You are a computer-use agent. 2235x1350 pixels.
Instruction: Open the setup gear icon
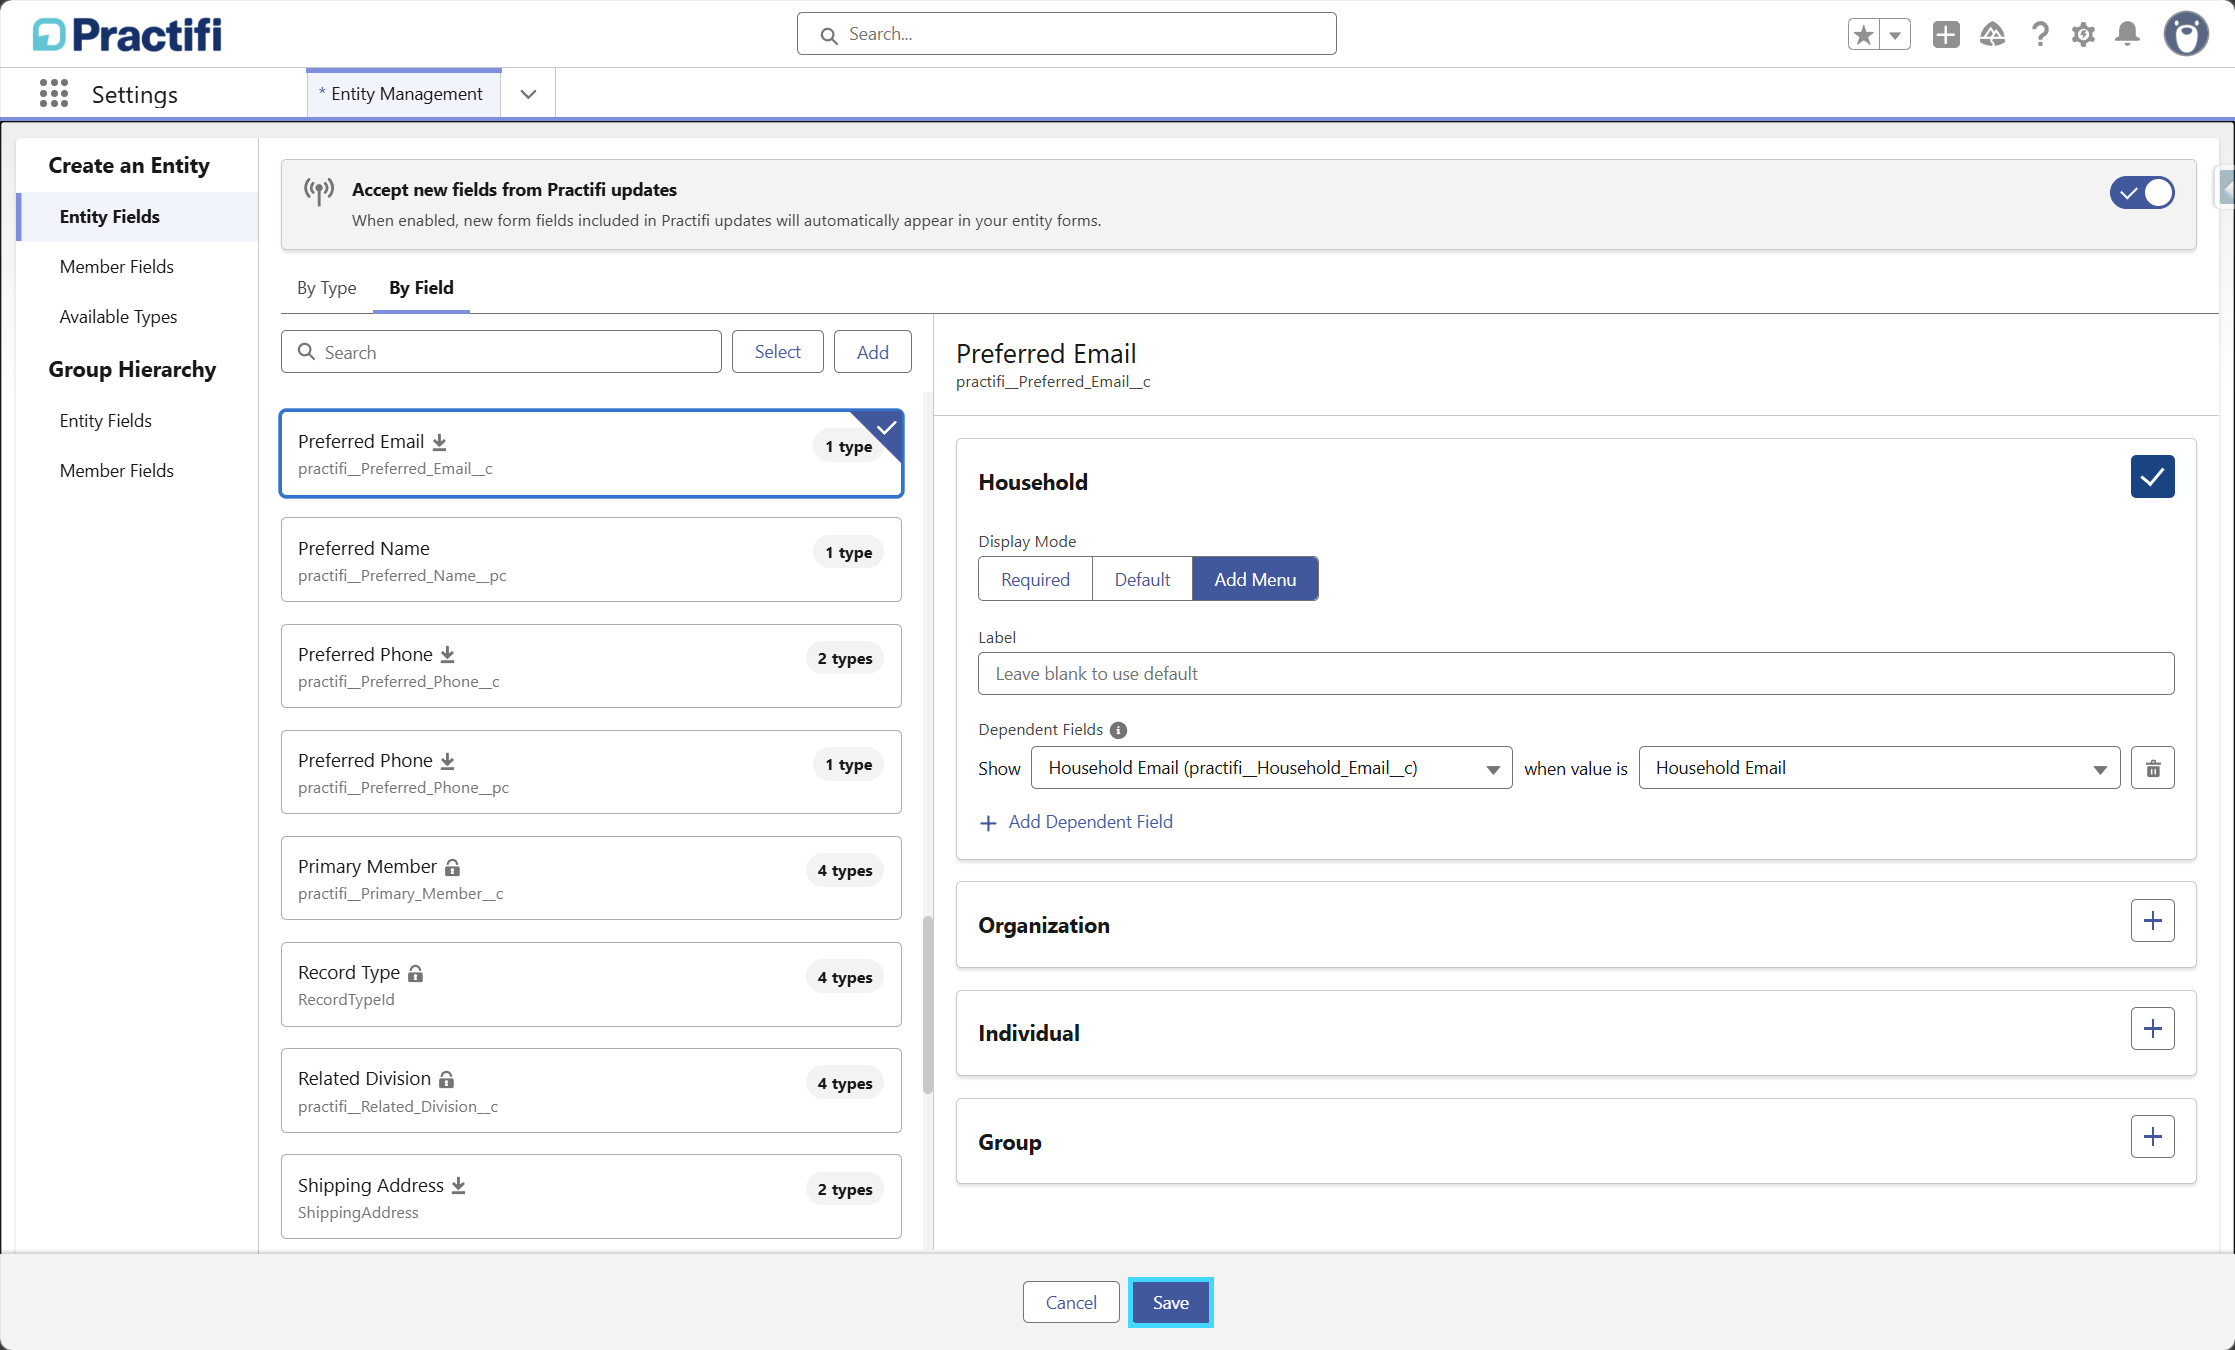pos(2083,35)
